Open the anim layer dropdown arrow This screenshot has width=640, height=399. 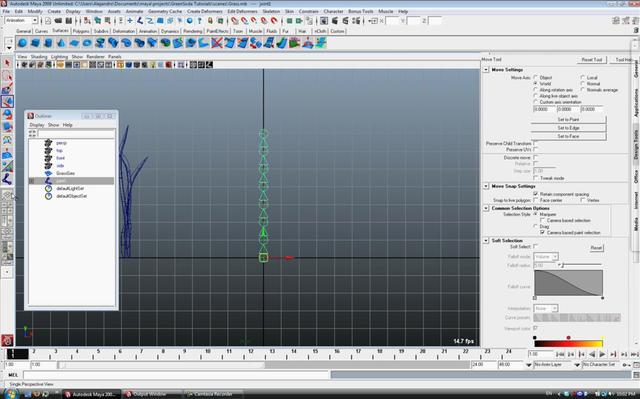click(529, 365)
